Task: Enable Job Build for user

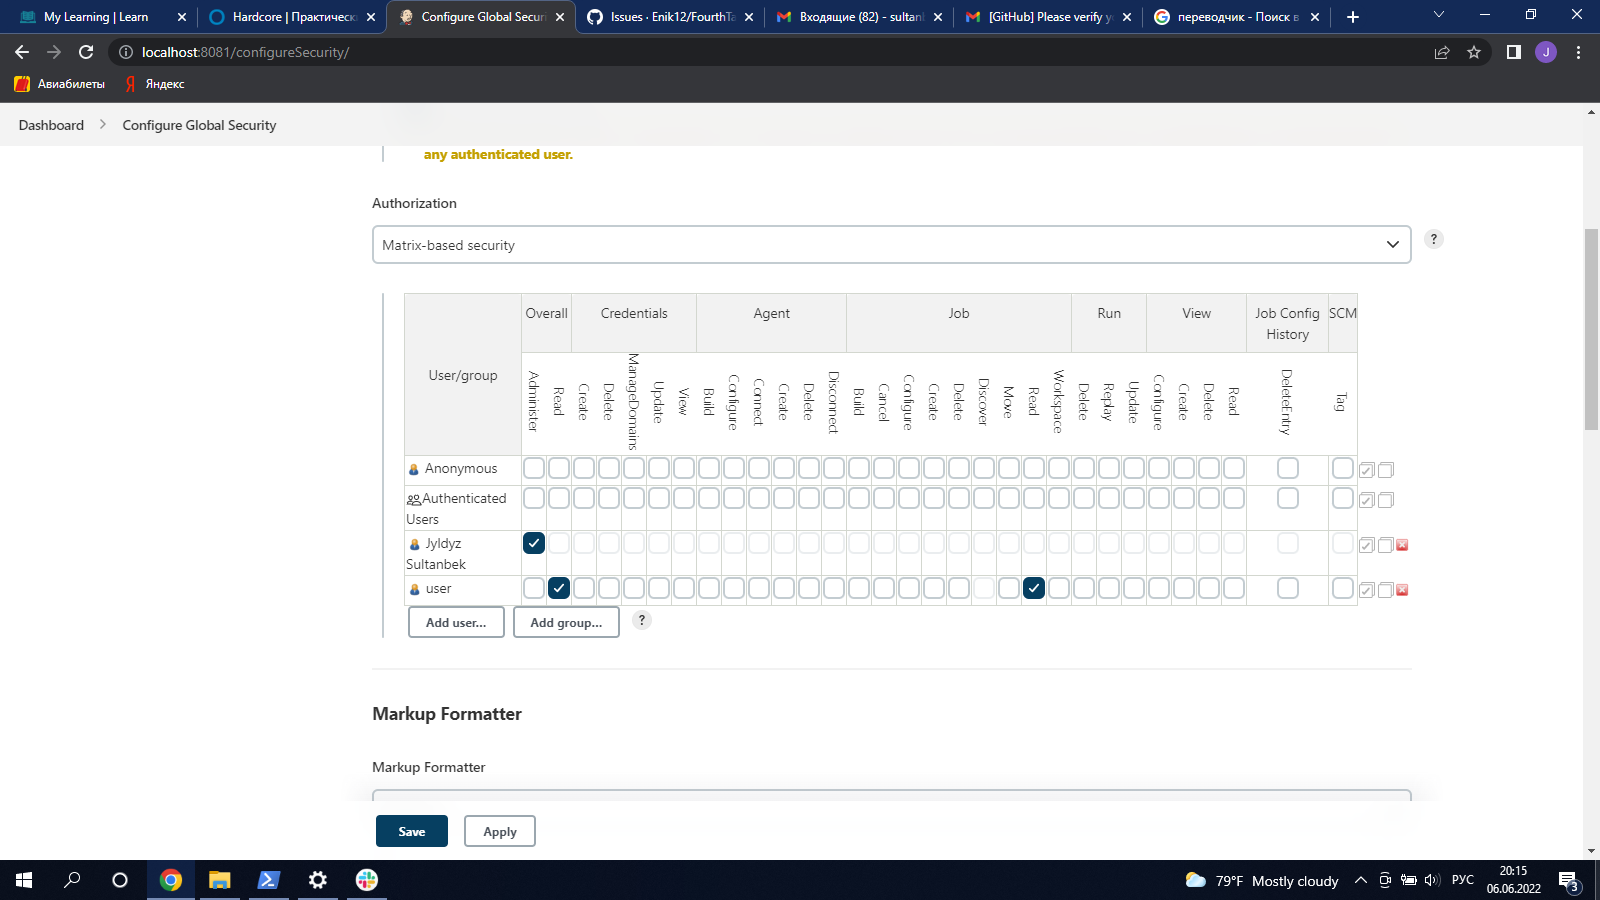Action: tap(859, 588)
